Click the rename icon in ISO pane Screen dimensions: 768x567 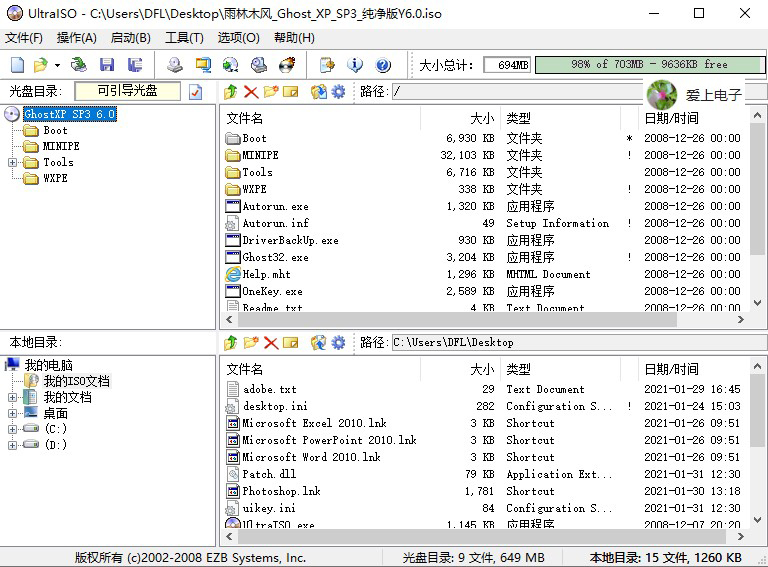pyautogui.click(x=290, y=92)
